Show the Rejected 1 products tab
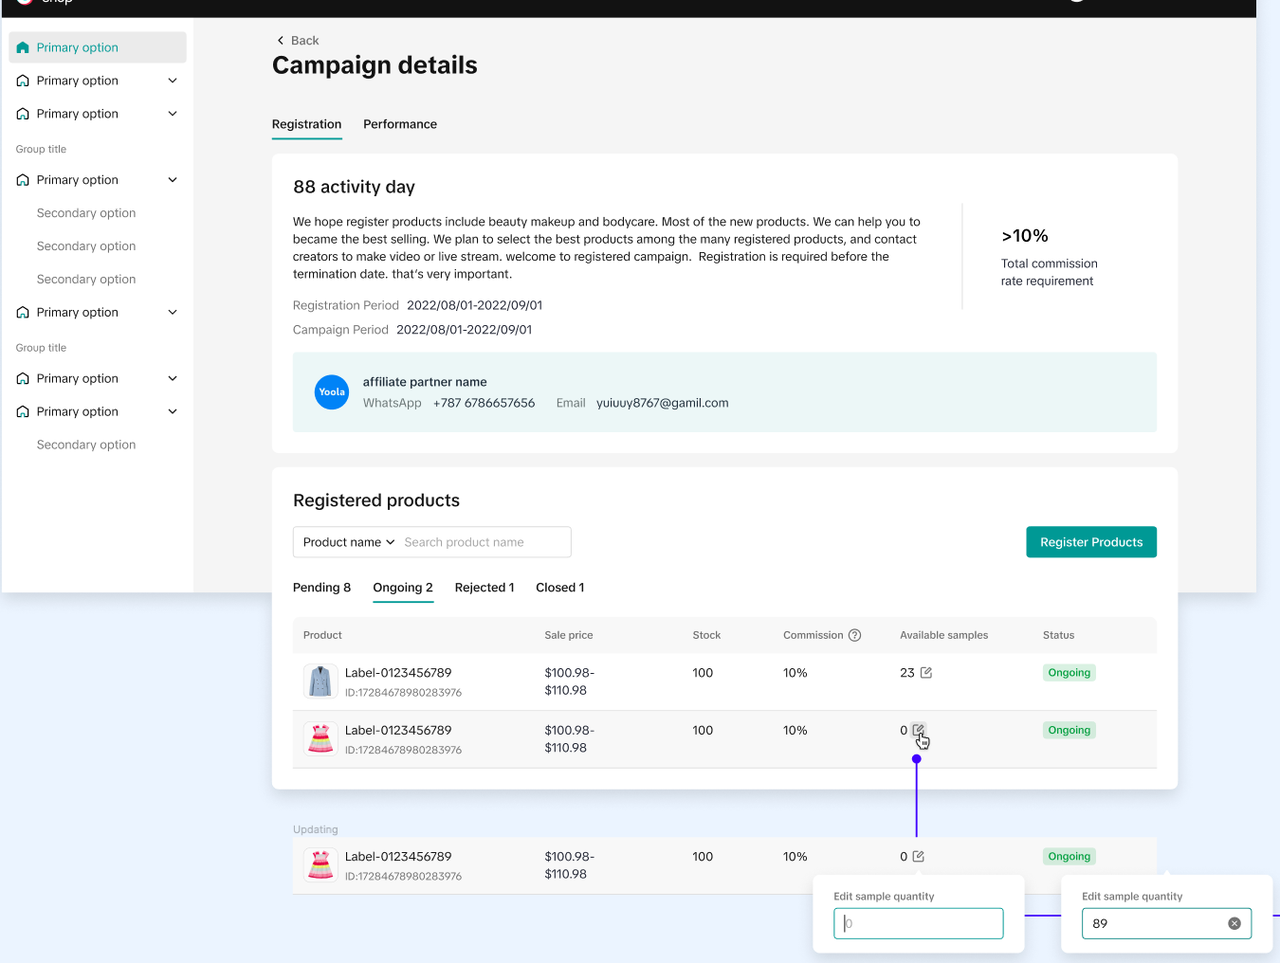Image resolution: width=1280 pixels, height=963 pixels. point(484,587)
